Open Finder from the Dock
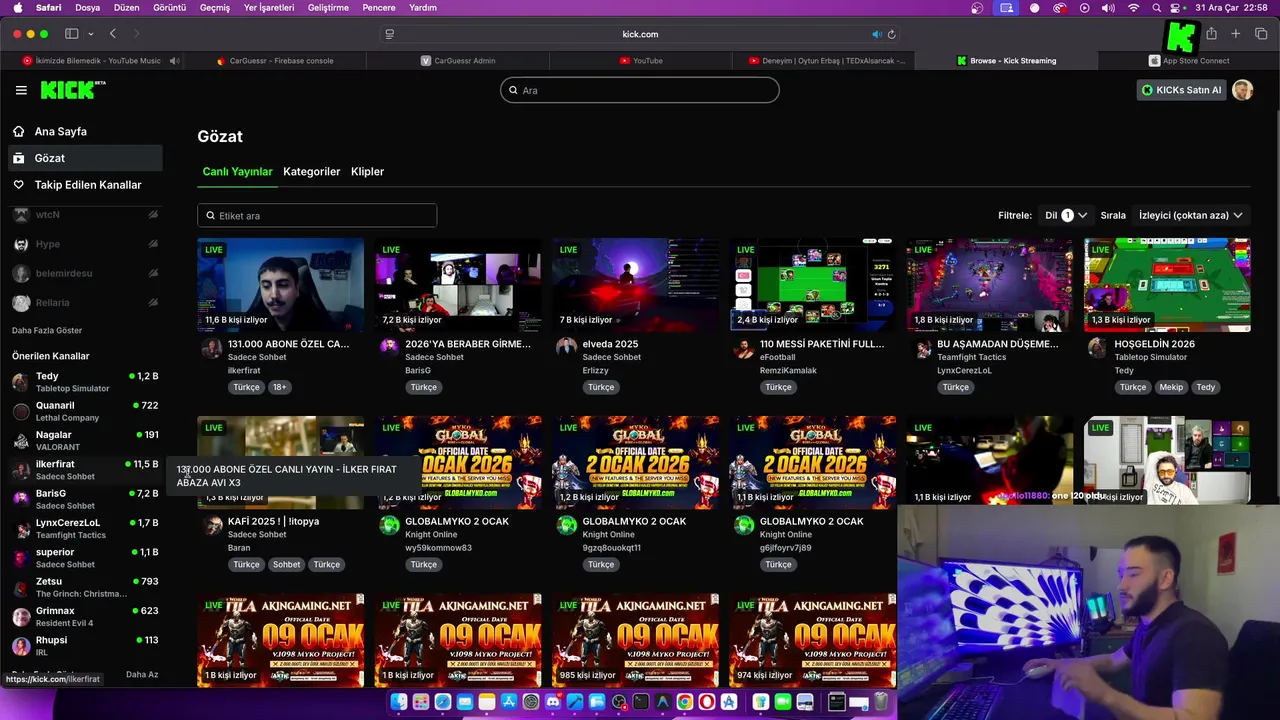1280x720 pixels. pos(399,702)
